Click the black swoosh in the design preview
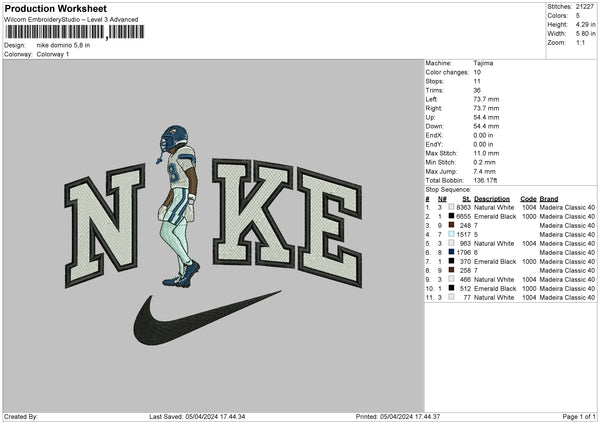The image size is (600, 424). 207,318
